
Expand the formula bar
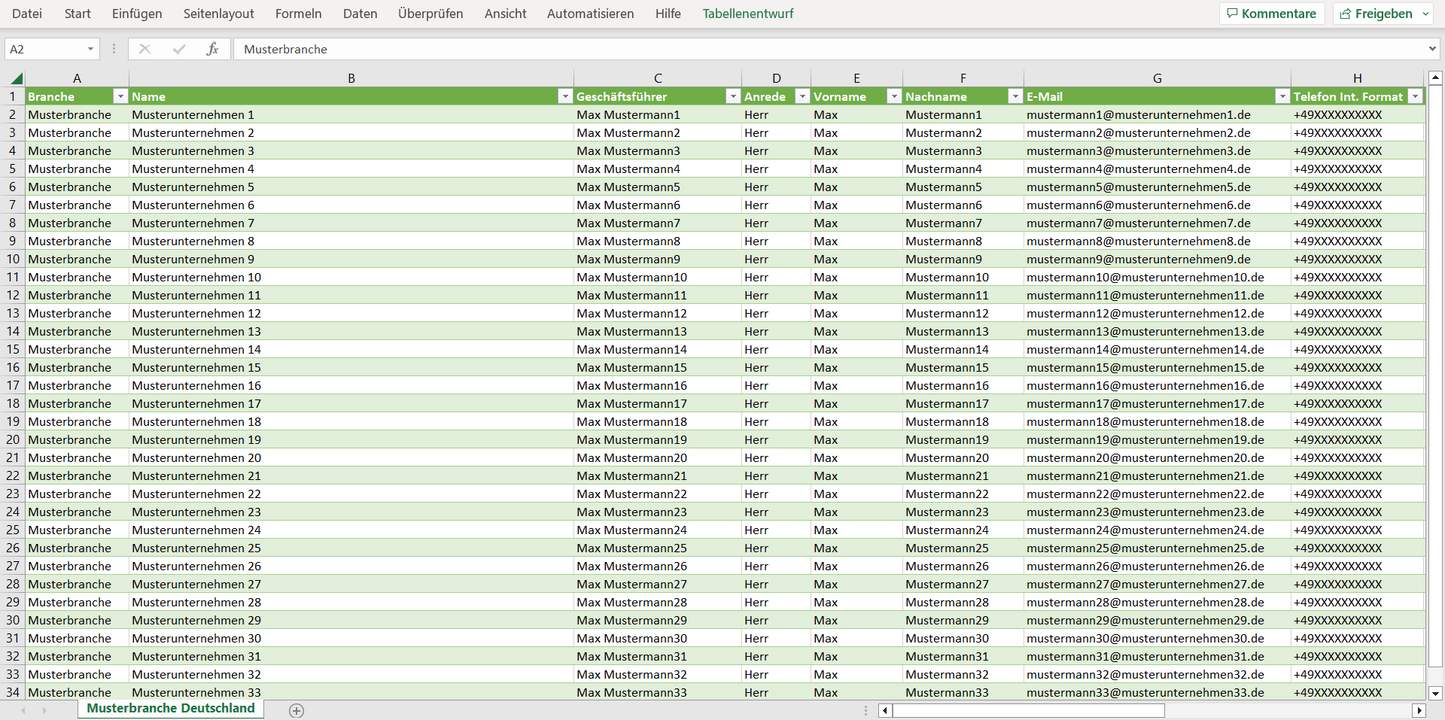point(1433,49)
